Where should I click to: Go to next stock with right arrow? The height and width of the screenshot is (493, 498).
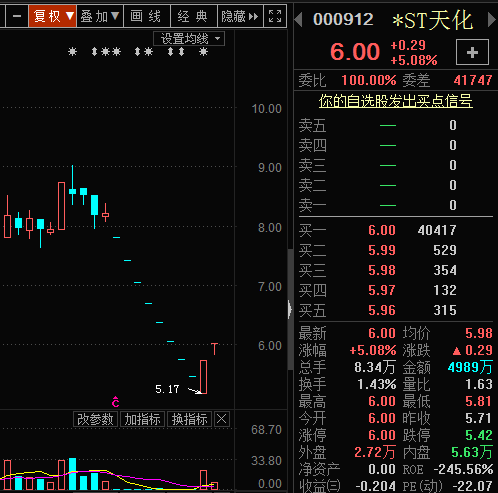[491, 19]
